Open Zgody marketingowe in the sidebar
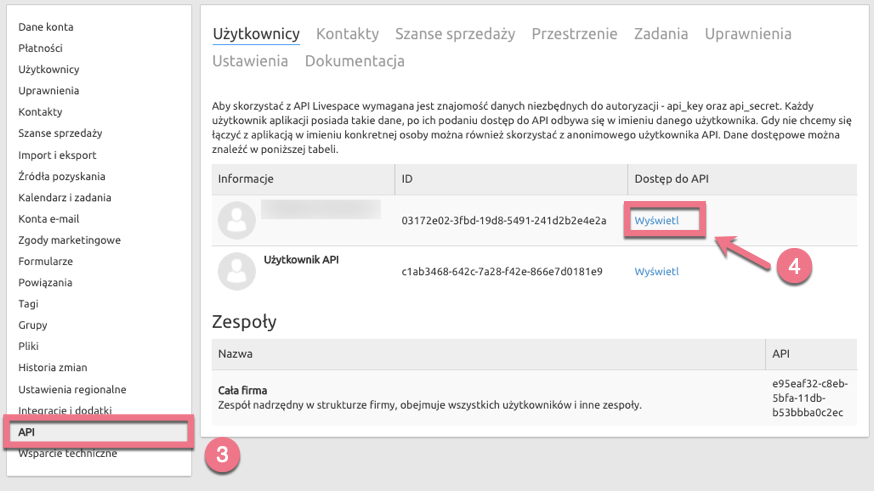874x491 pixels. [69, 240]
